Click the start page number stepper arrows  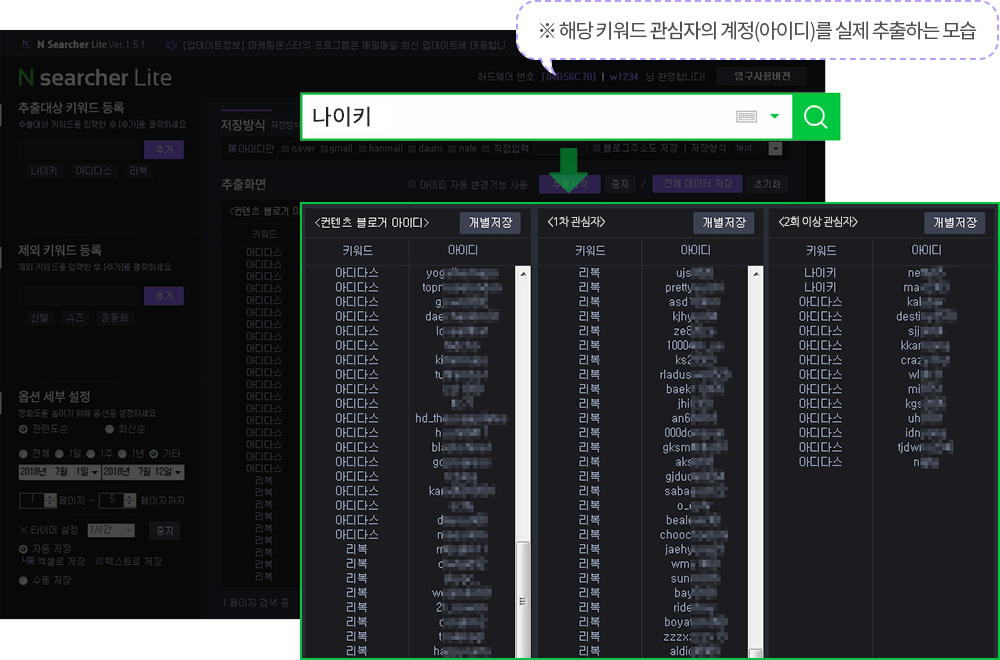coord(50,501)
